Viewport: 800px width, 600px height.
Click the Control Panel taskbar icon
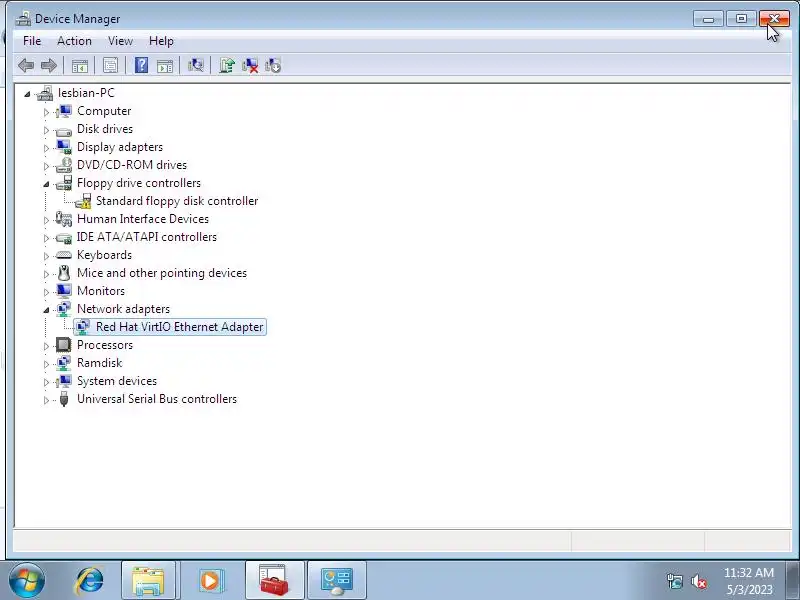pos(337,581)
